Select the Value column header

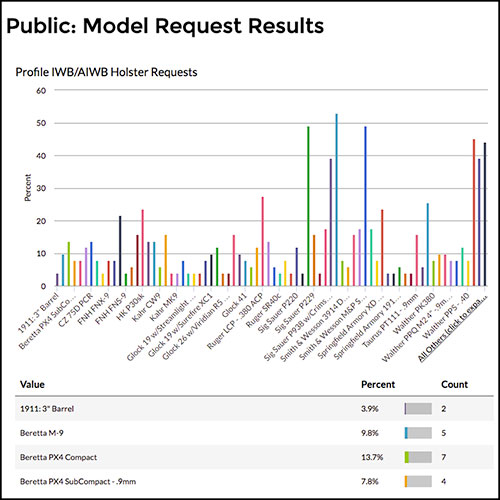(x=32, y=384)
